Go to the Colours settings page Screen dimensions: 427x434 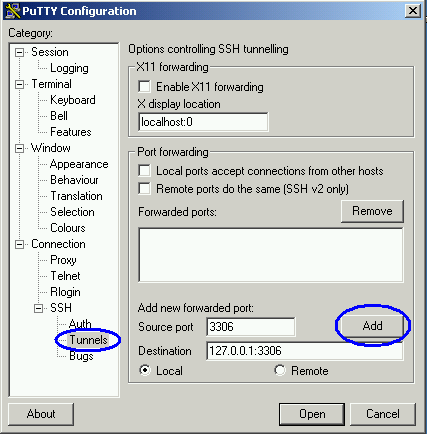[68, 228]
